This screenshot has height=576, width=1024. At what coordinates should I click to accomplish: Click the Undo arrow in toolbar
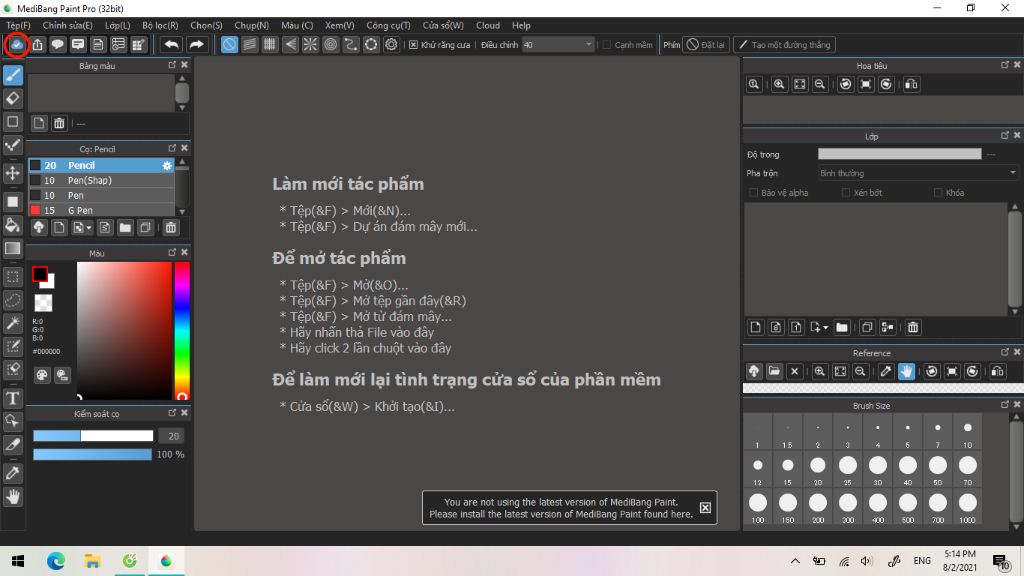[171, 44]
